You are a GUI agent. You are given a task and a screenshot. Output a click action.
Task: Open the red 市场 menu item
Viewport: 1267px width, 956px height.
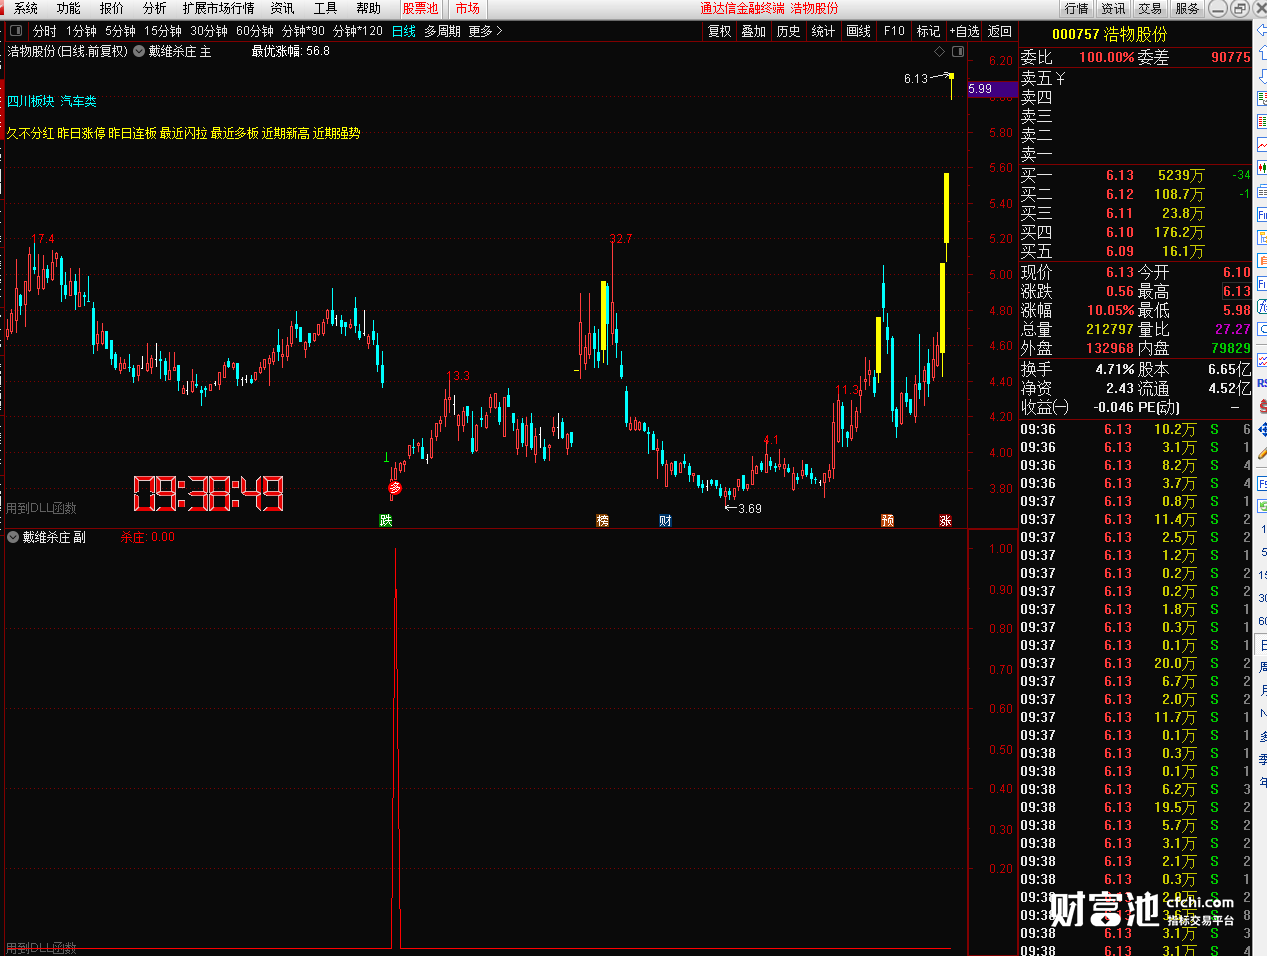[468, 8]
